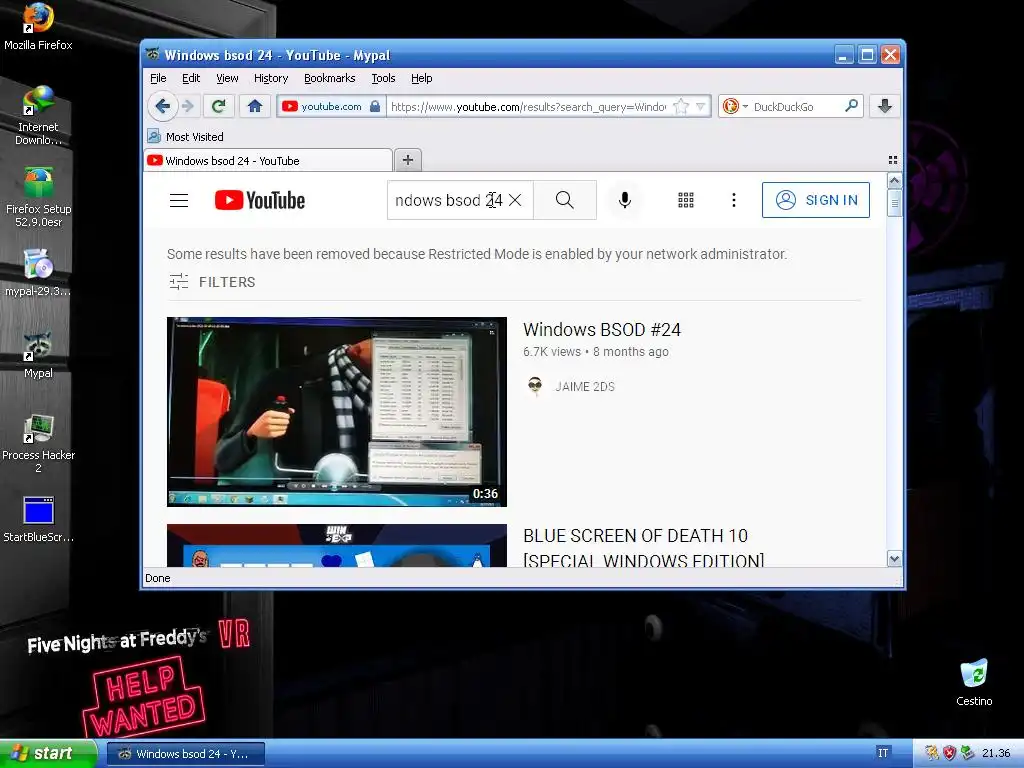Reload the current page
This screenshot has width=1024, height=768.
click(x=219, y=106)
